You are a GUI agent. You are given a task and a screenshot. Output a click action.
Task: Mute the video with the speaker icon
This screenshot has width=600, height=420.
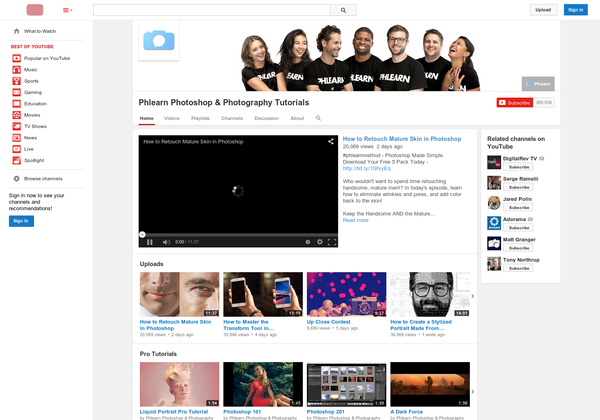pyautogui.click(x=166, y=242)
